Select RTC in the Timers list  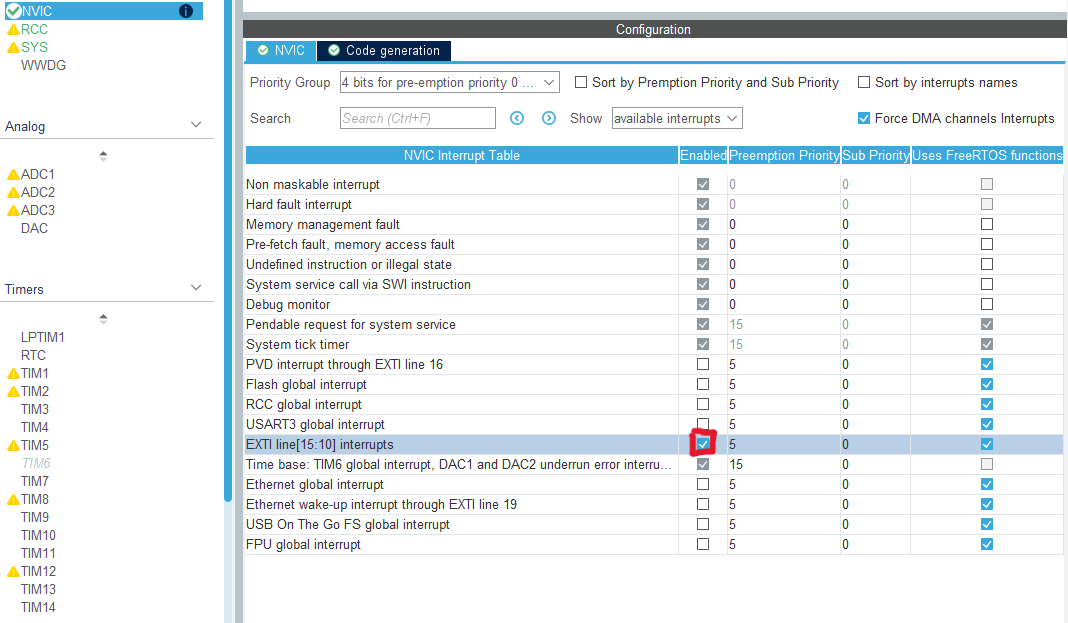33,355
